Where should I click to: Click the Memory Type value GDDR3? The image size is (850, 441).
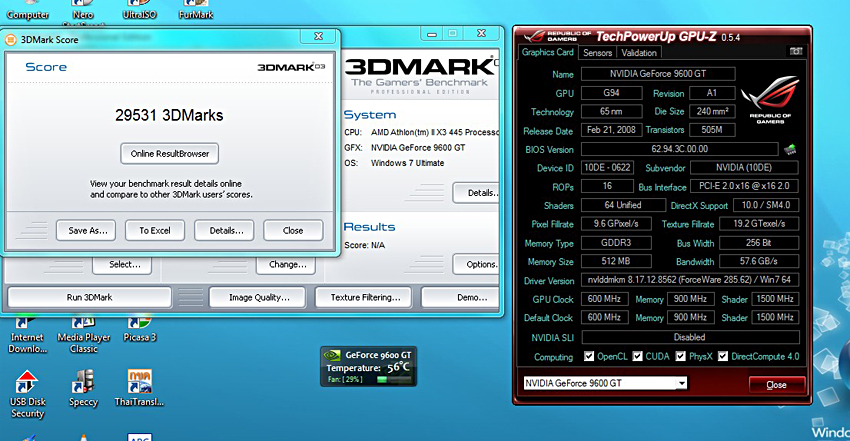tap(616, 243)
